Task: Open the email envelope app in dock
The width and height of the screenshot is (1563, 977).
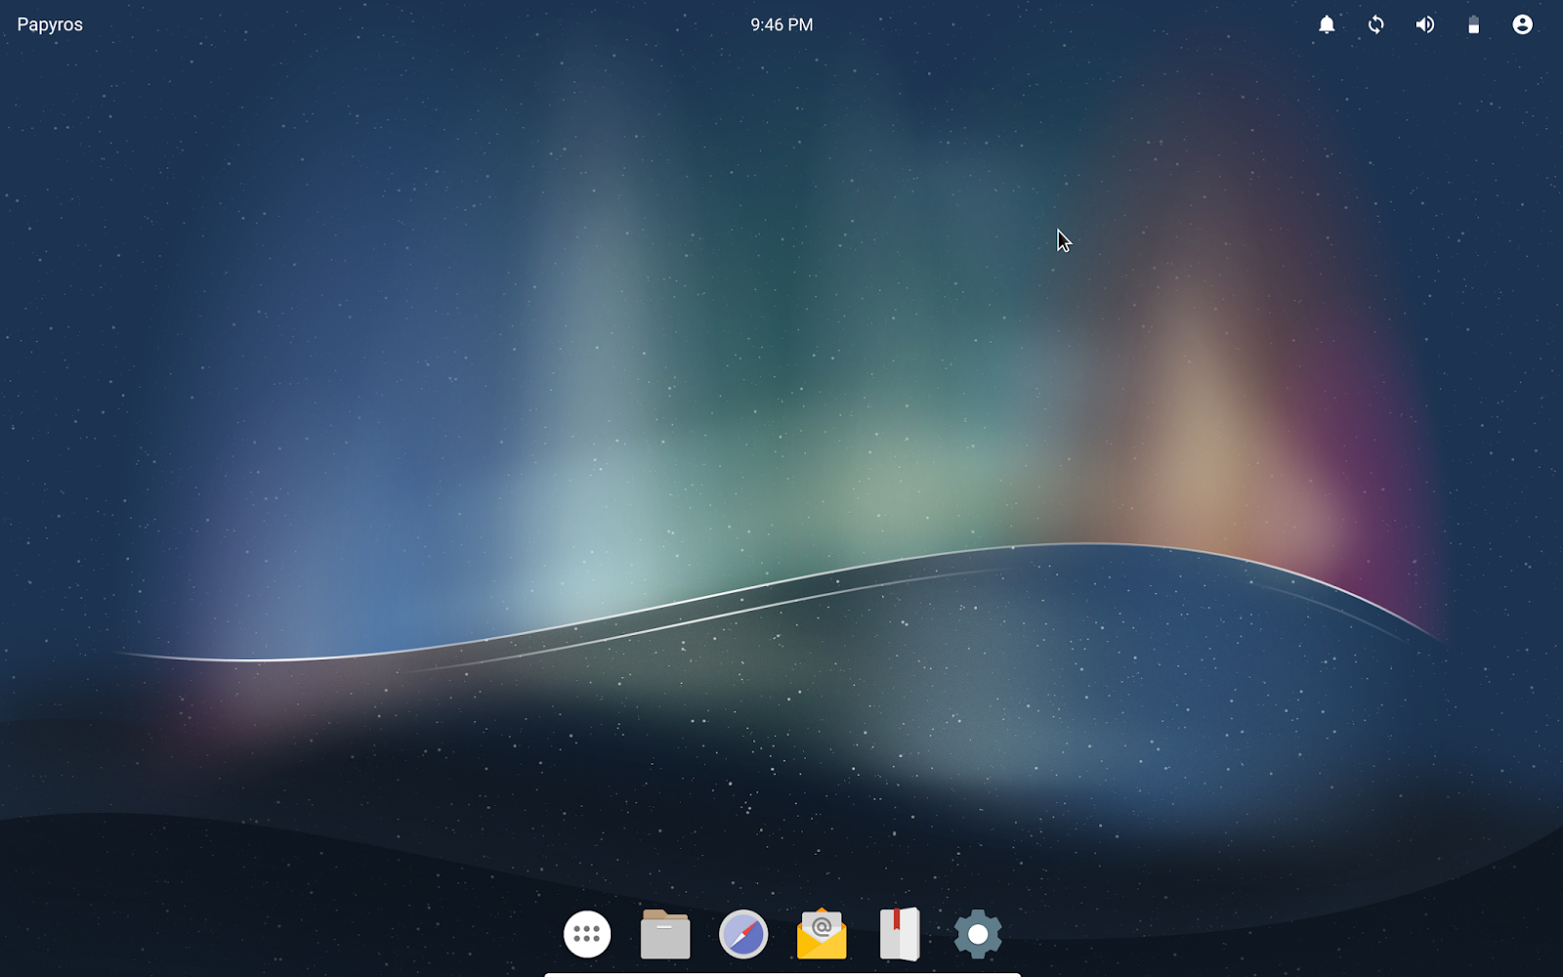Action: coord(821,934)
